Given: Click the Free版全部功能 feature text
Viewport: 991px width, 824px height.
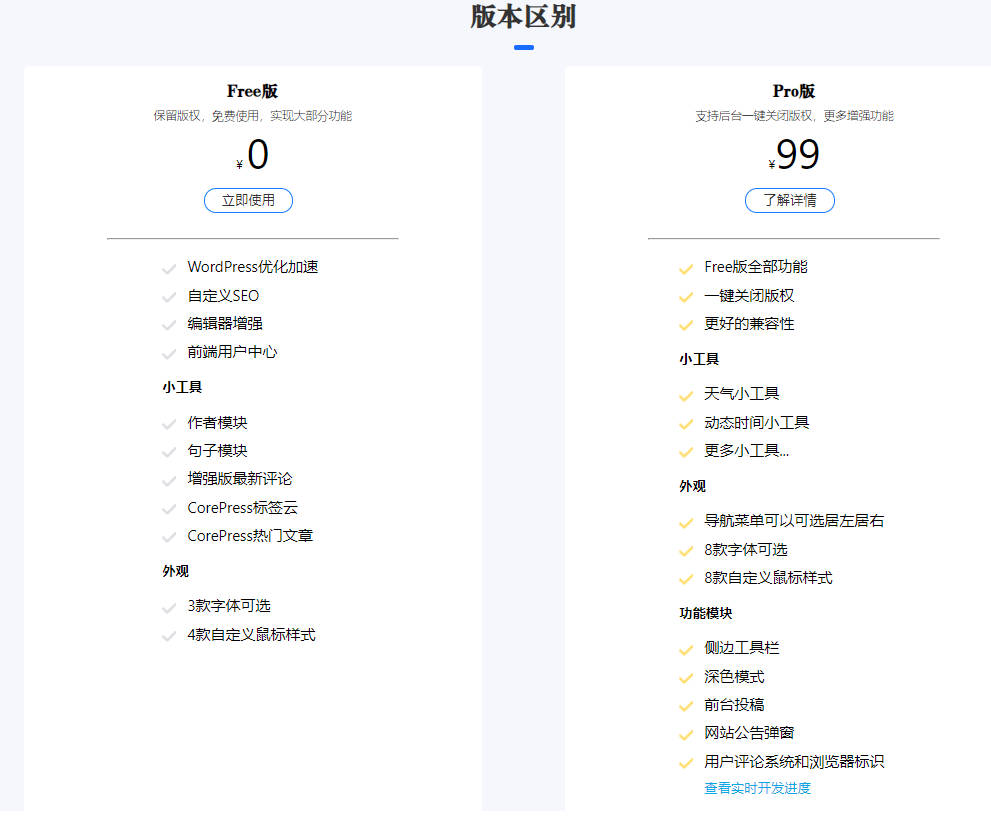Looking at the screenshot, I should 756,267.
